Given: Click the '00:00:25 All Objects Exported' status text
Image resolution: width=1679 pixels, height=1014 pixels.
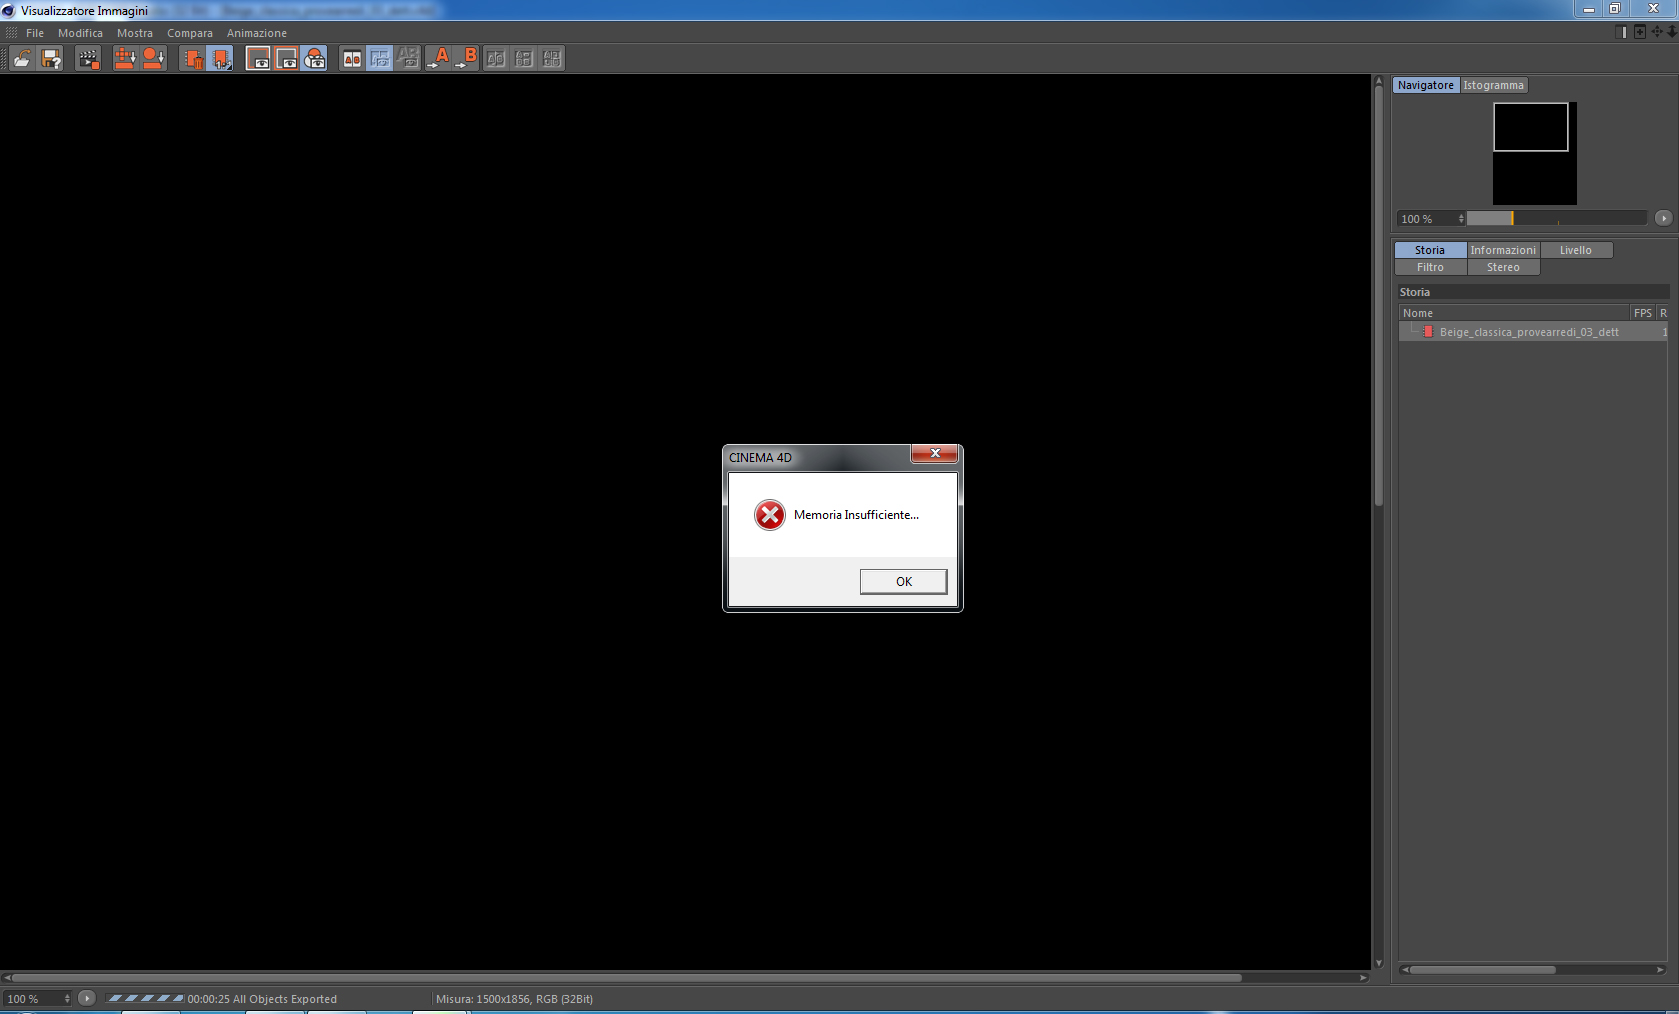Looking at the screenshot, I should (x=262, y=999).
